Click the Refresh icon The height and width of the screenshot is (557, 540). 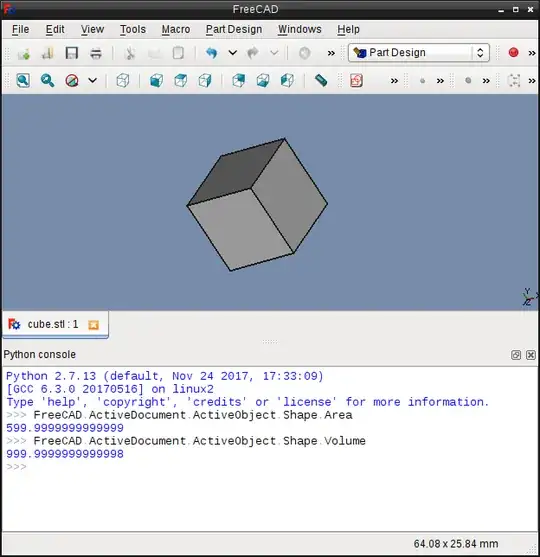pyautogui.click(x=304, y=53)
